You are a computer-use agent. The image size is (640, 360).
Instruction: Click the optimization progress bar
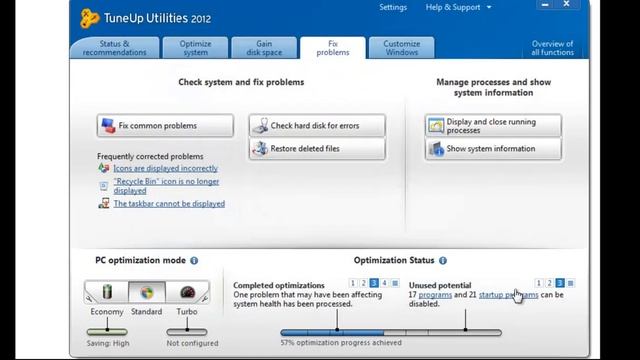391,333
